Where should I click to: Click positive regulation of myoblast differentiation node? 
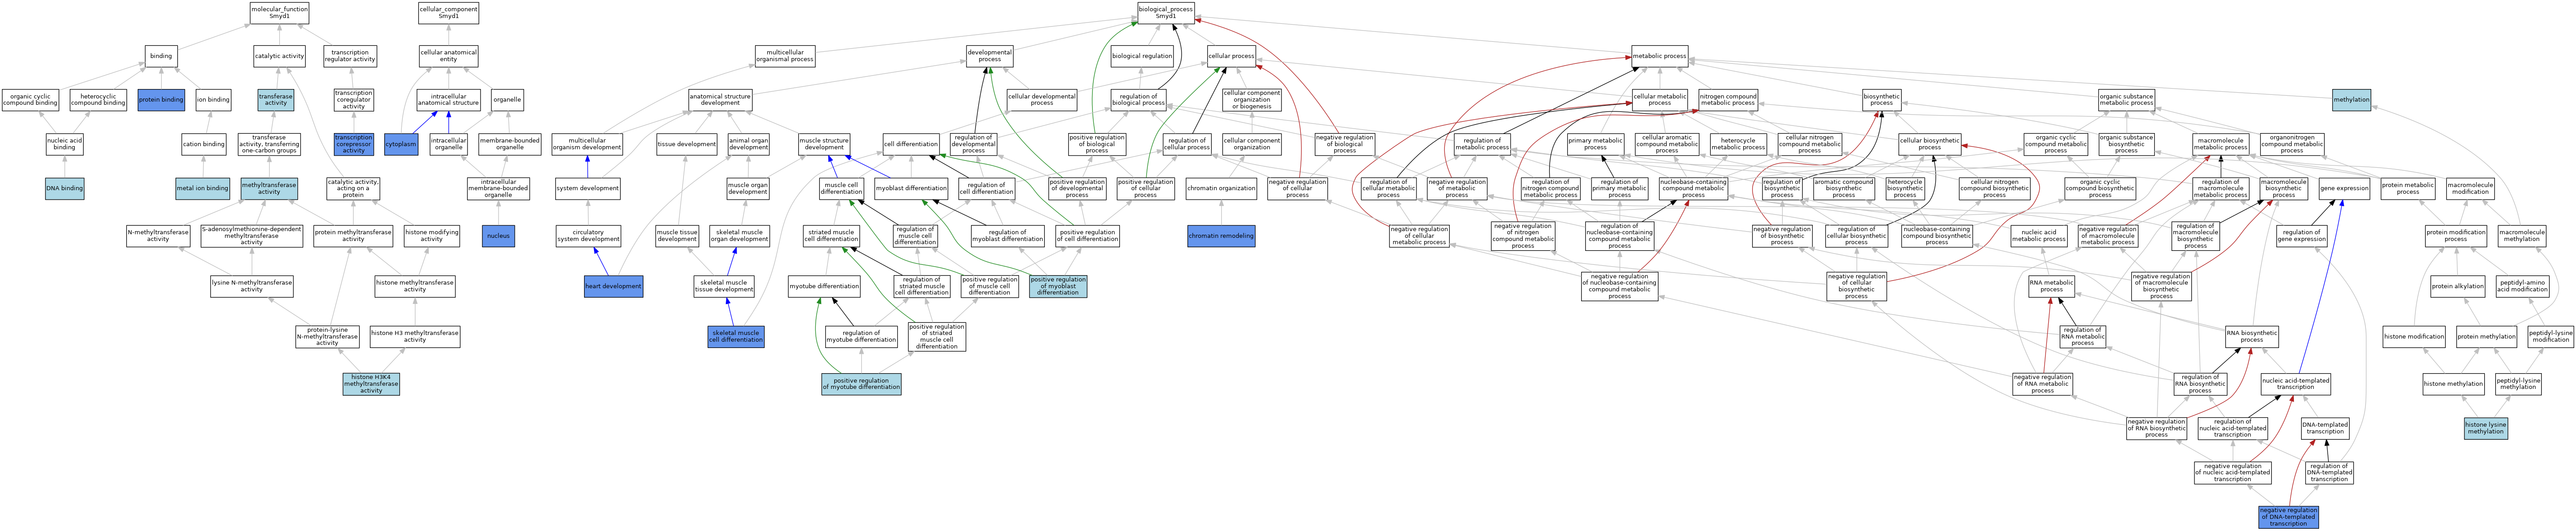1058,286
